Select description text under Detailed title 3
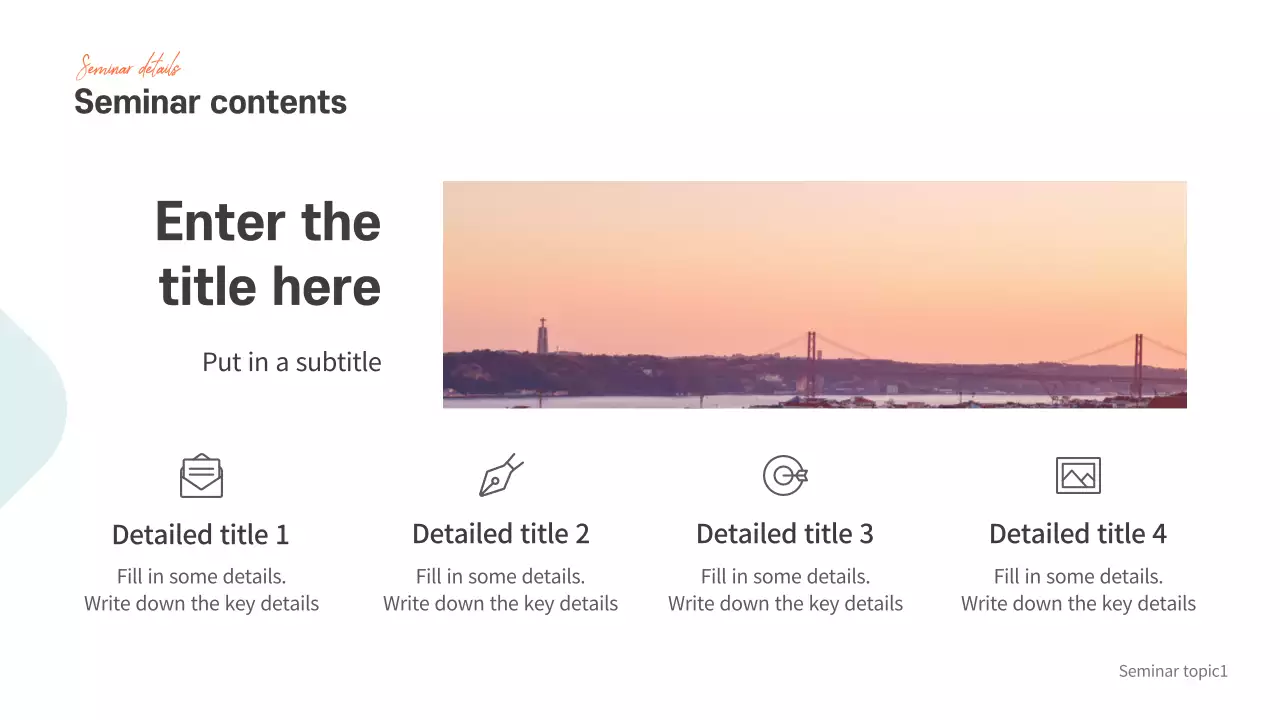 click(x=785, y=590)
